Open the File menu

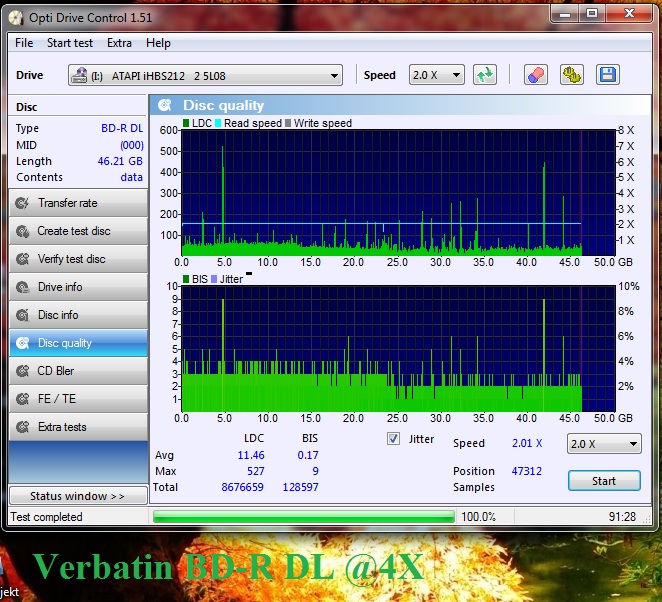coord(24,43)
